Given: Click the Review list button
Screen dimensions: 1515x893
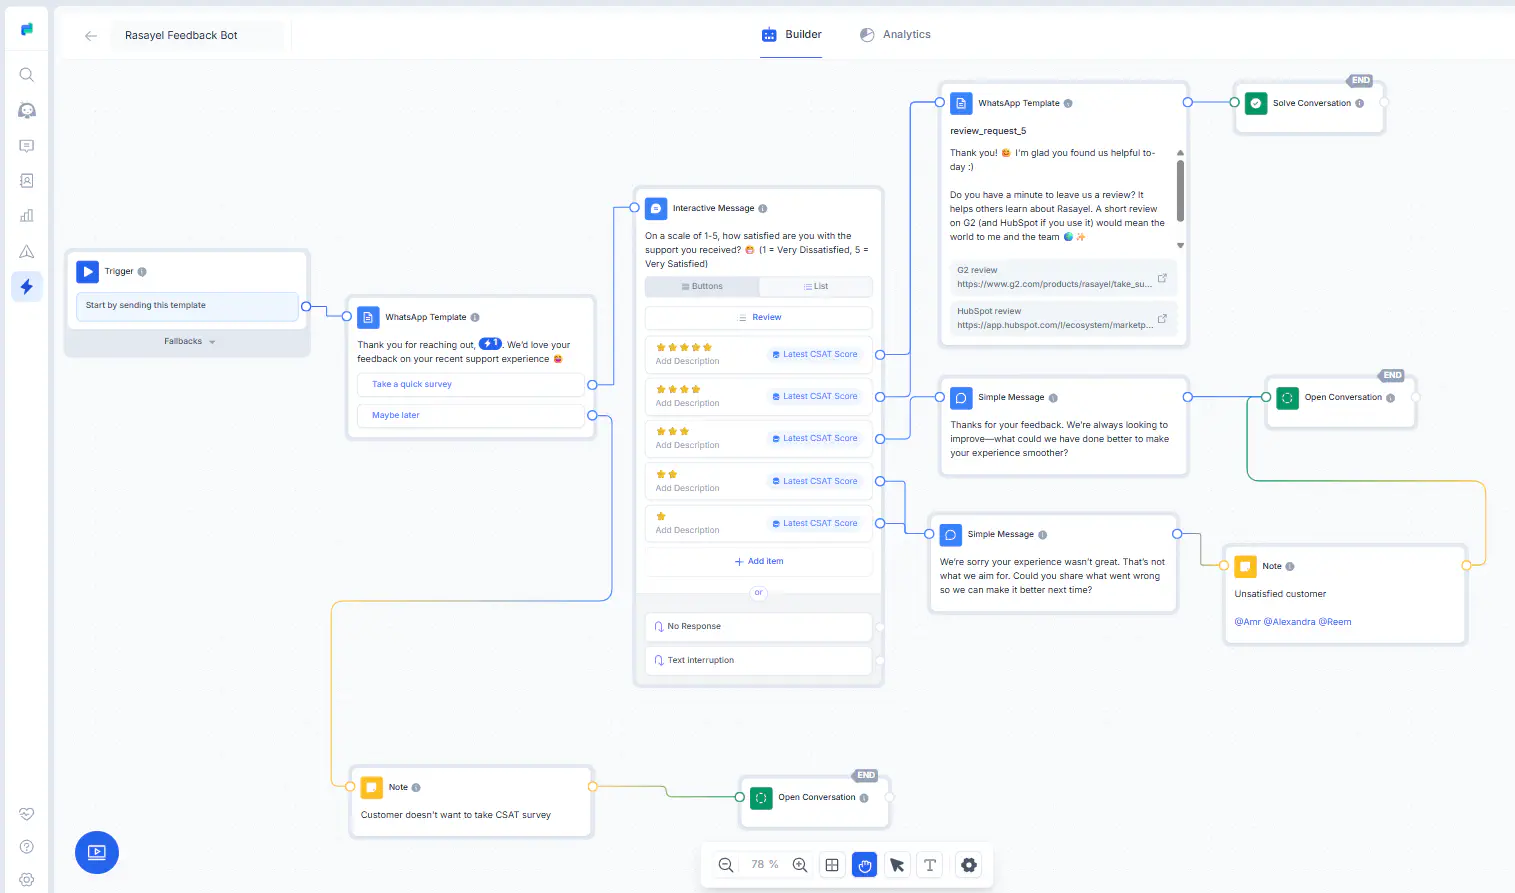Looking at the screenshot, I should (759, 317).
